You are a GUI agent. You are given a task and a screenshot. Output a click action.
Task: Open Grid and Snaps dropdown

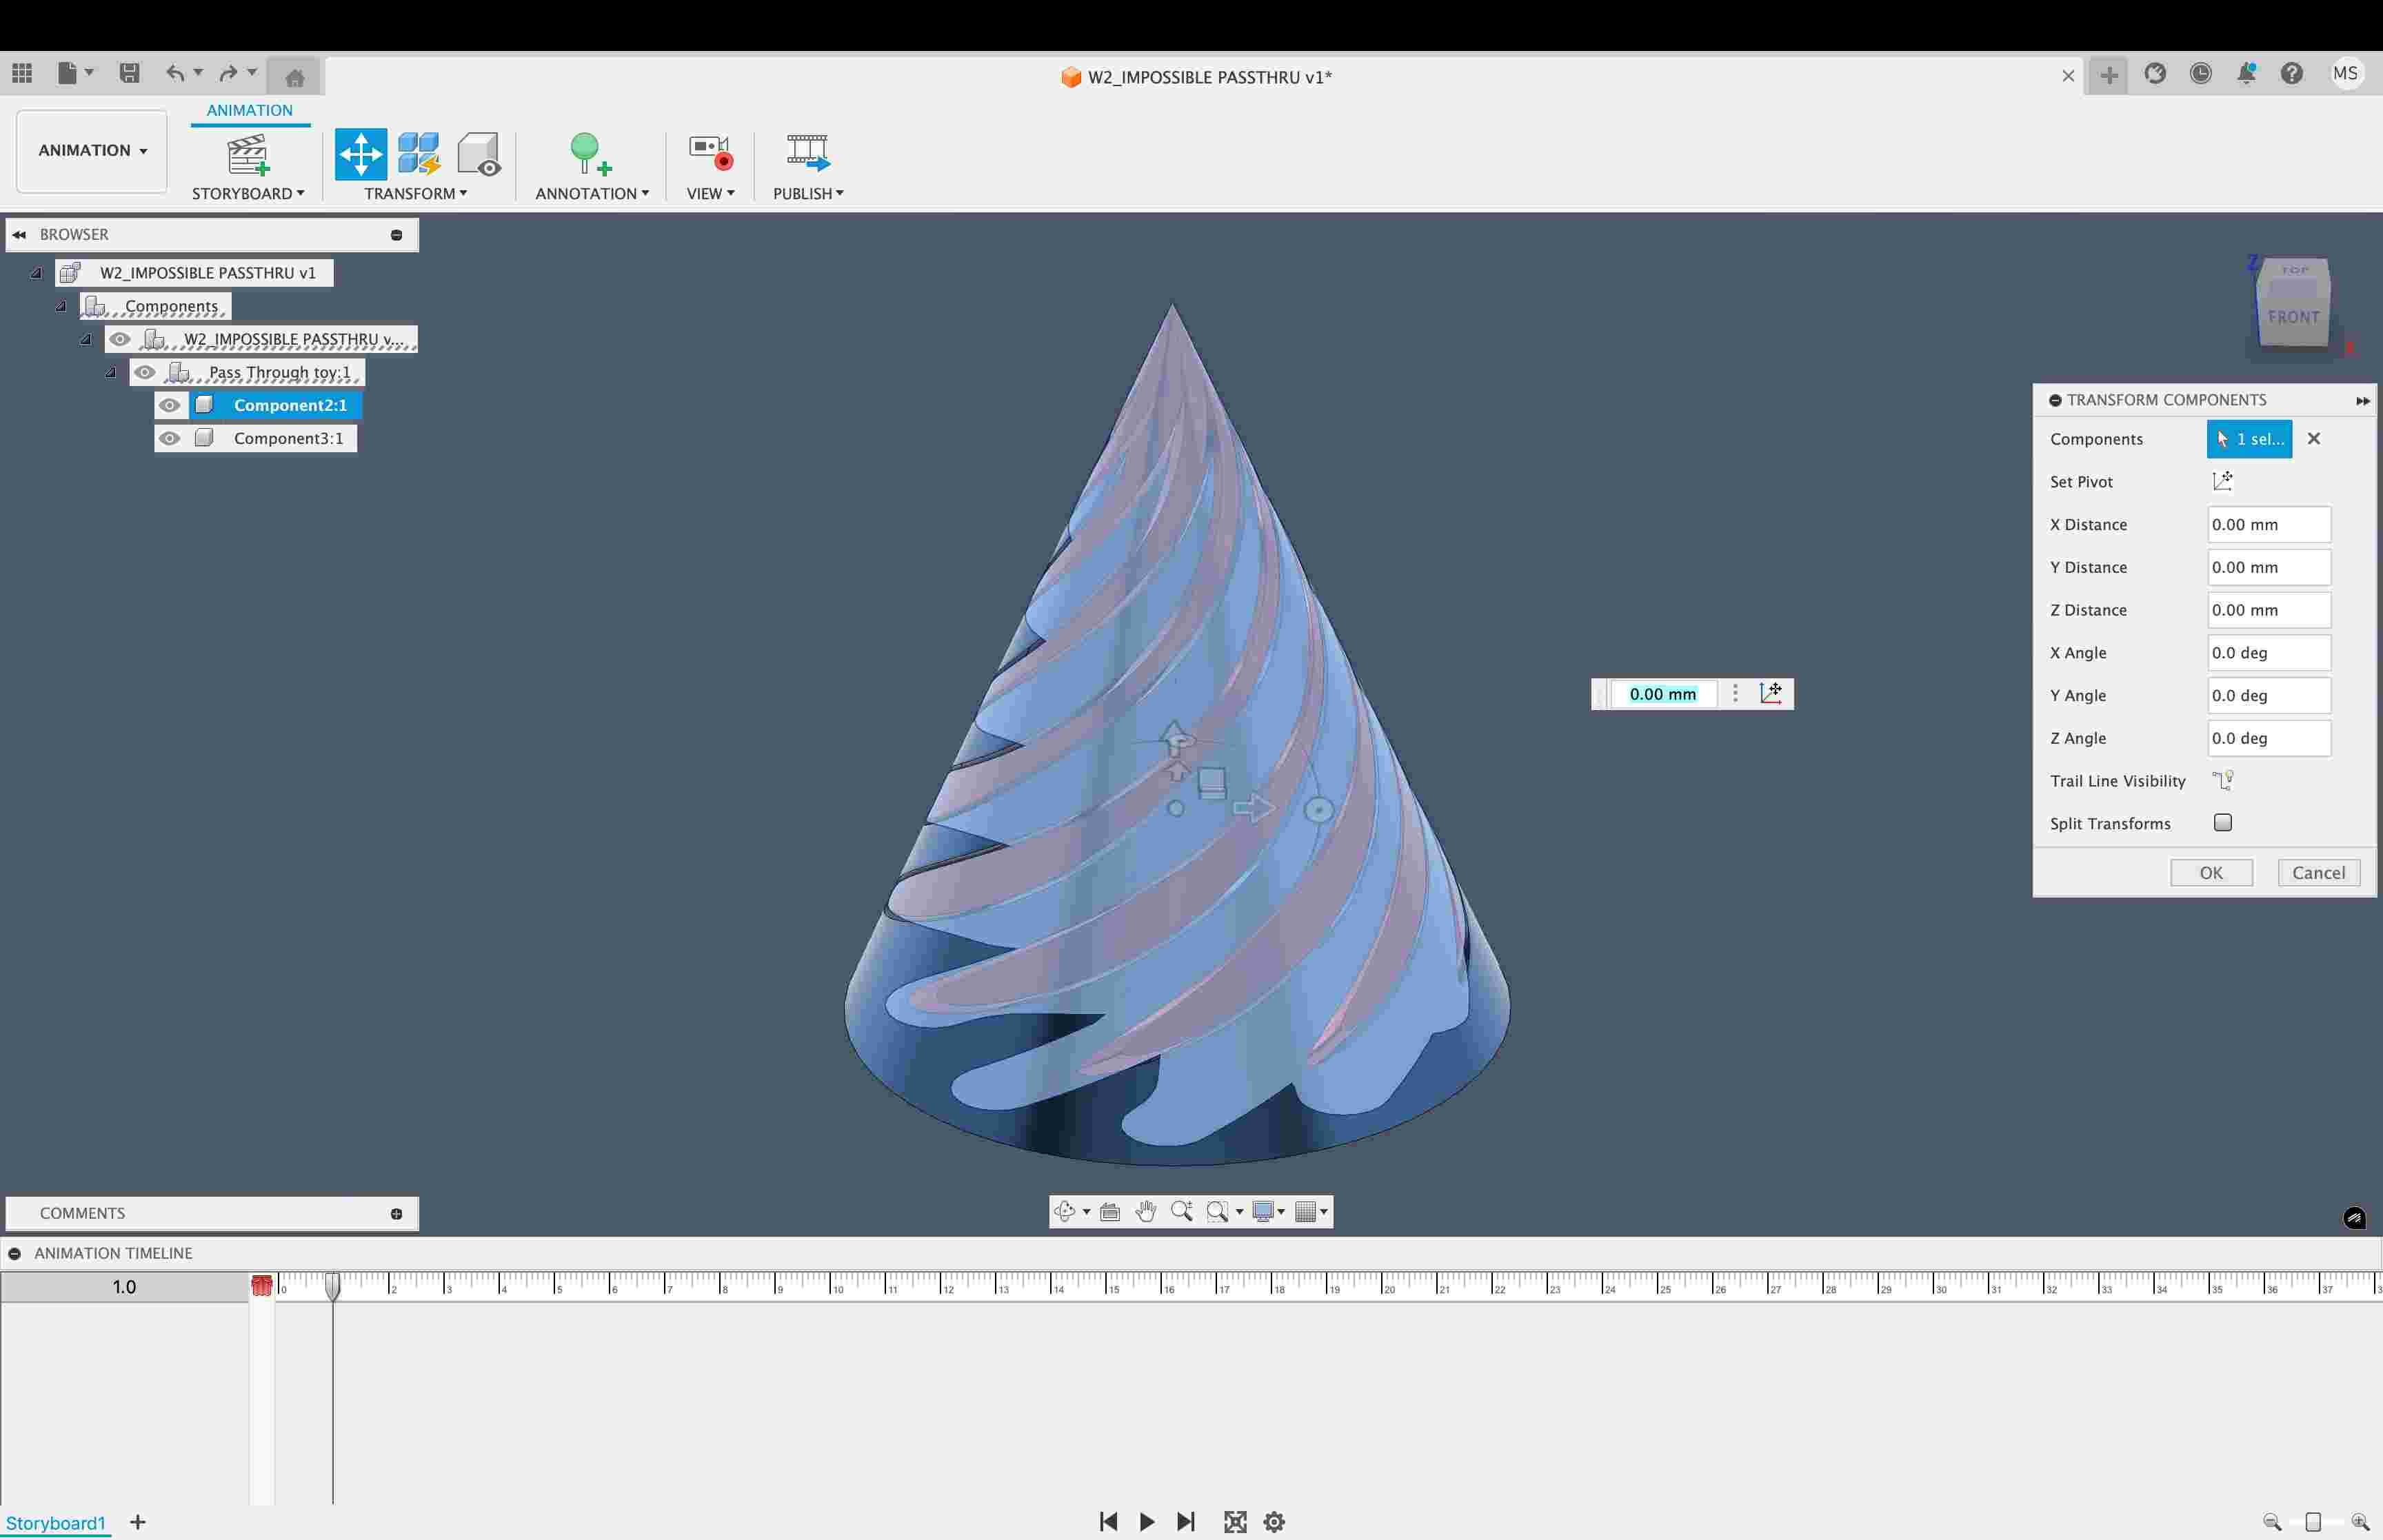pyautogui.click(x=1311, y=1212)
